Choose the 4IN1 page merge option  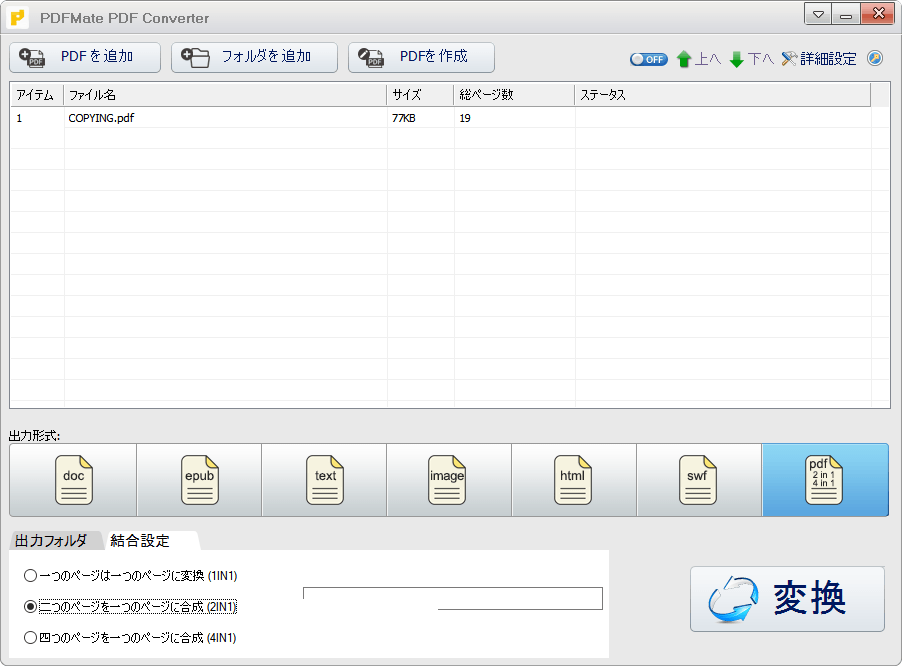[x=131, y=638]
